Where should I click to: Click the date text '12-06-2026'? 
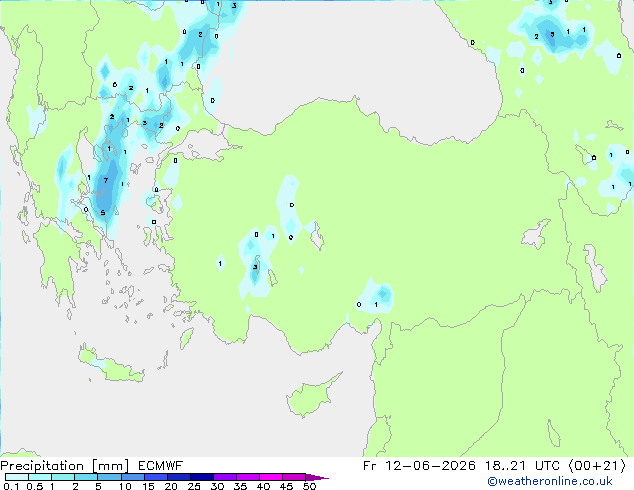coord(430,466)
